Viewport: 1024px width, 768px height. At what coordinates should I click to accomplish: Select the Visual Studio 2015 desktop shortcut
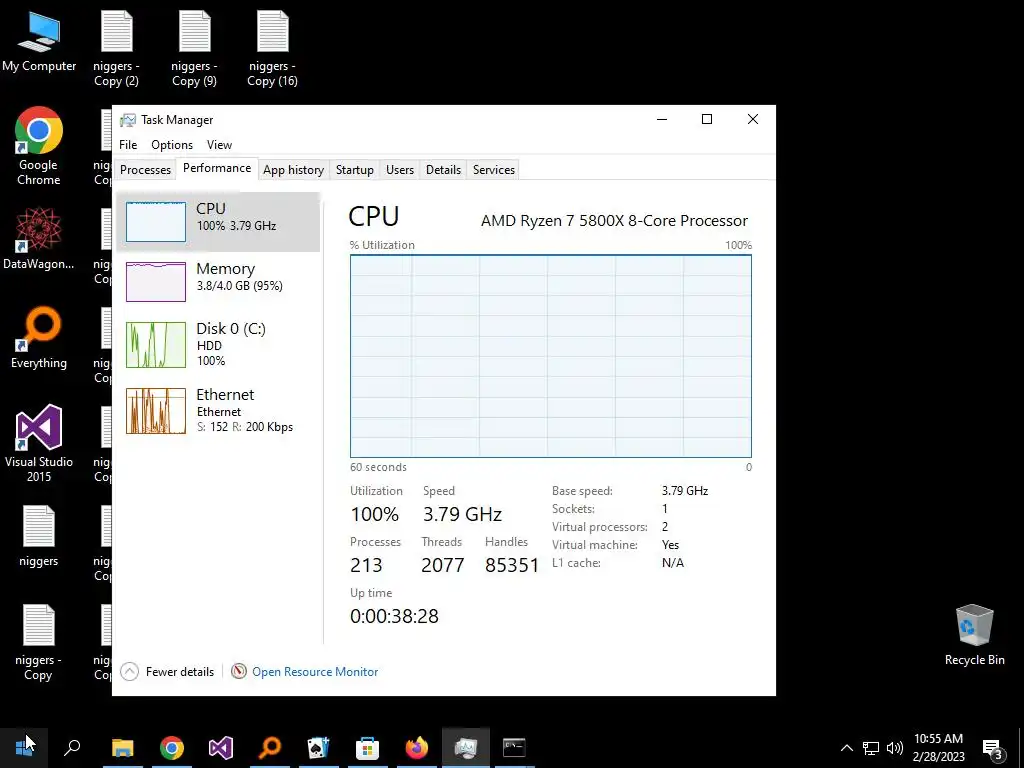[39, 443]
